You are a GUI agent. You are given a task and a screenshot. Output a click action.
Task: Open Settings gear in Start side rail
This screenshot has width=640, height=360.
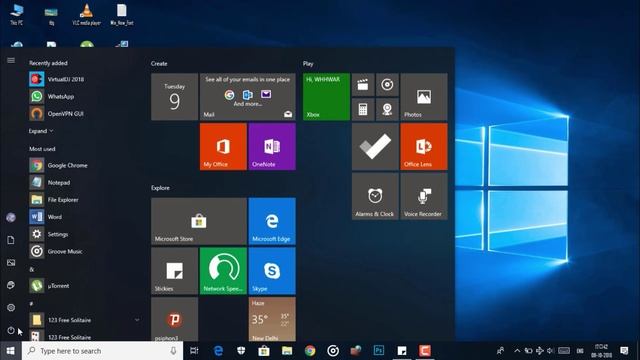pyautogui.click(x=11, y=308)
